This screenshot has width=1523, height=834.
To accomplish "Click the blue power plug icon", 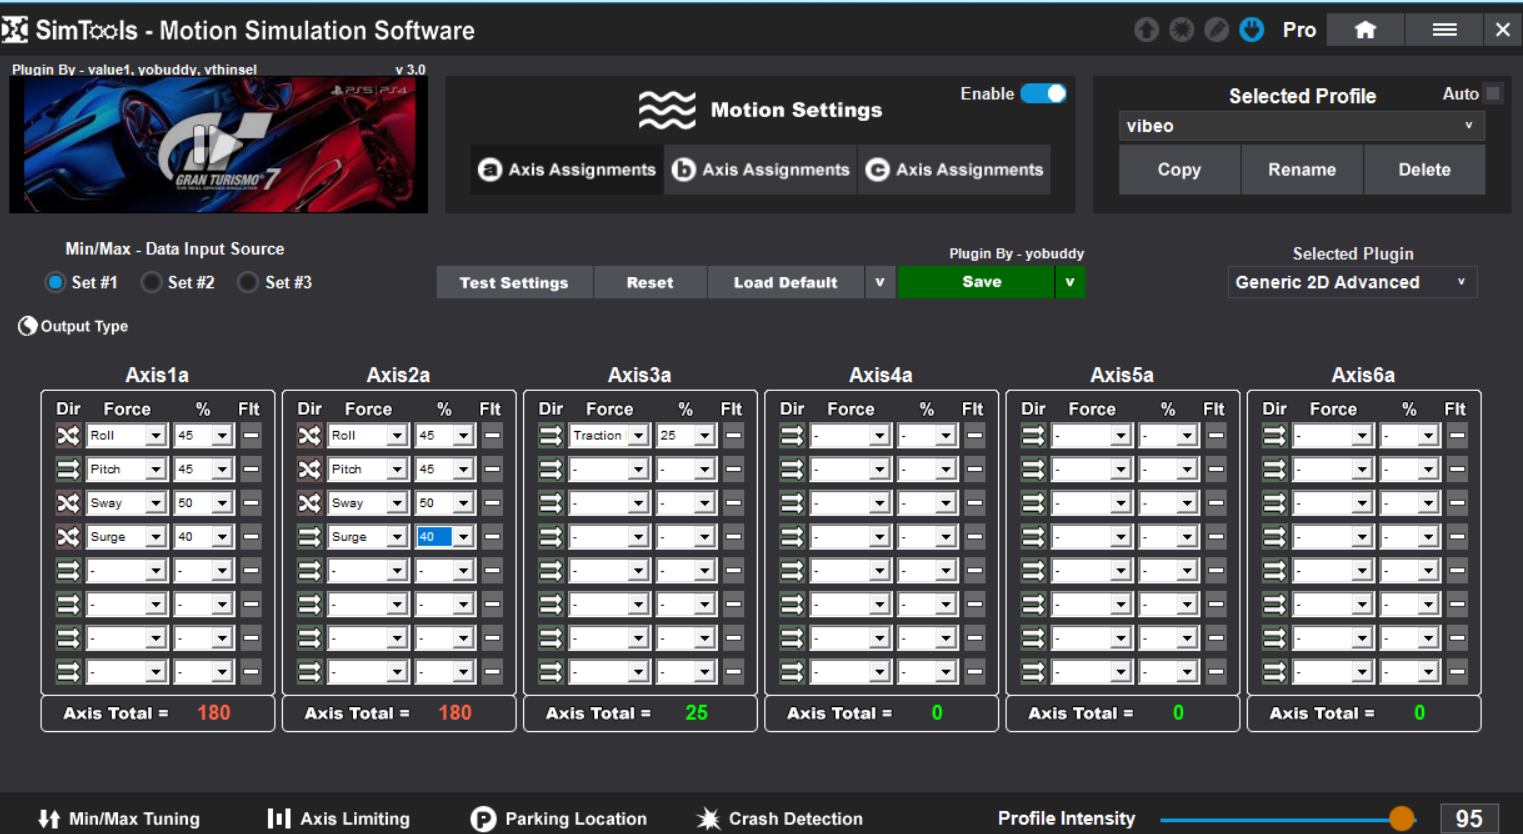I will pyautogui.click(x=1251, y=30).
